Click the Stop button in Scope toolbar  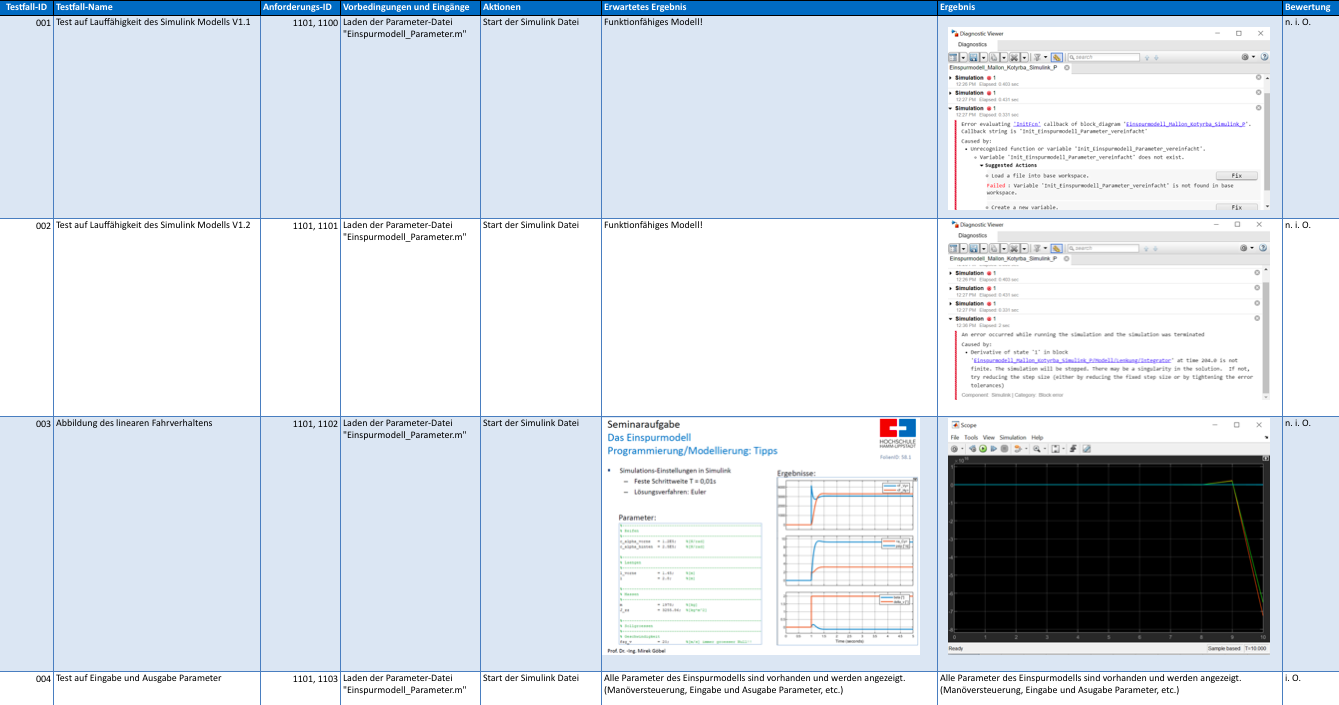click(1004, 449)
